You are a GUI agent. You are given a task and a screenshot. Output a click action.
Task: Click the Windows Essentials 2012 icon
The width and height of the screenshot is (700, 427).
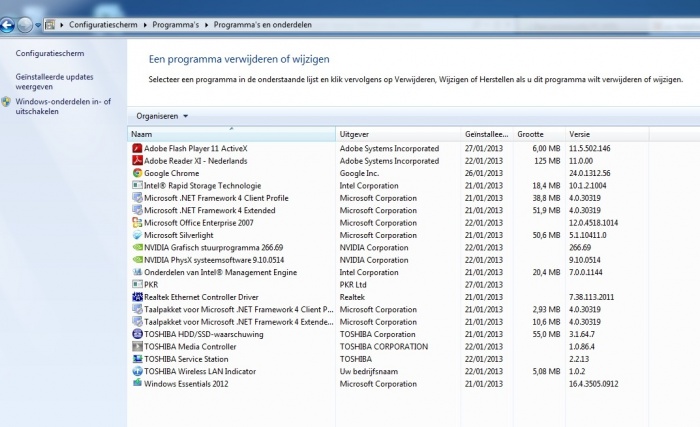(x=137, y=383)
